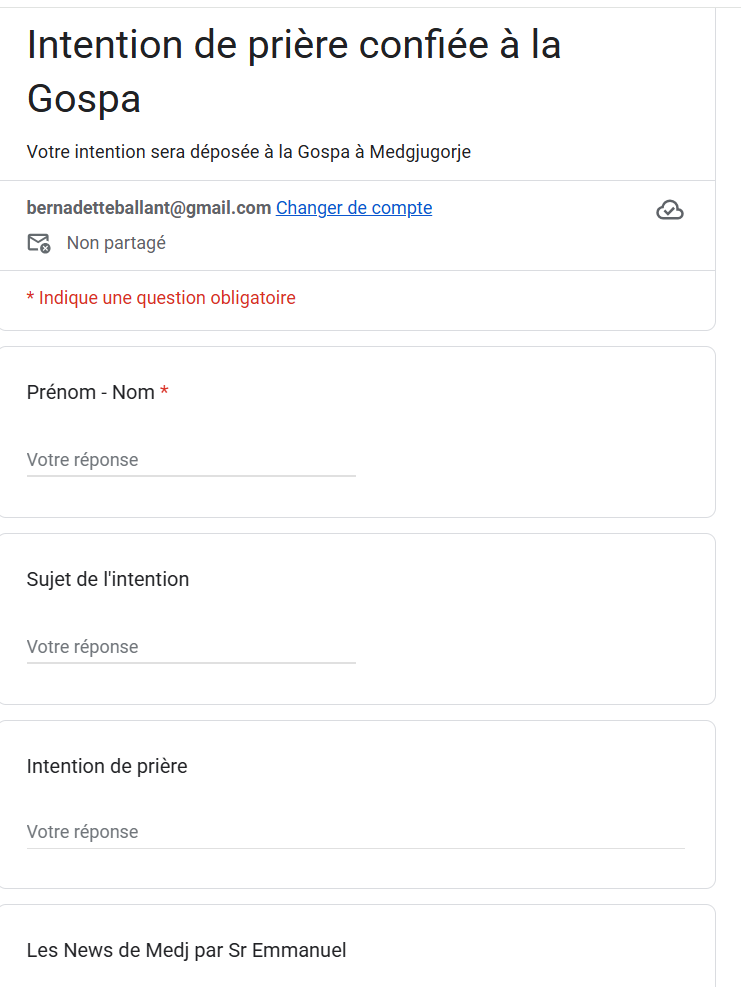Image resolution: width=741 pixels, height=987 pixels.
Task: Click the description about Medgjugorje
Action: [249, 152]
